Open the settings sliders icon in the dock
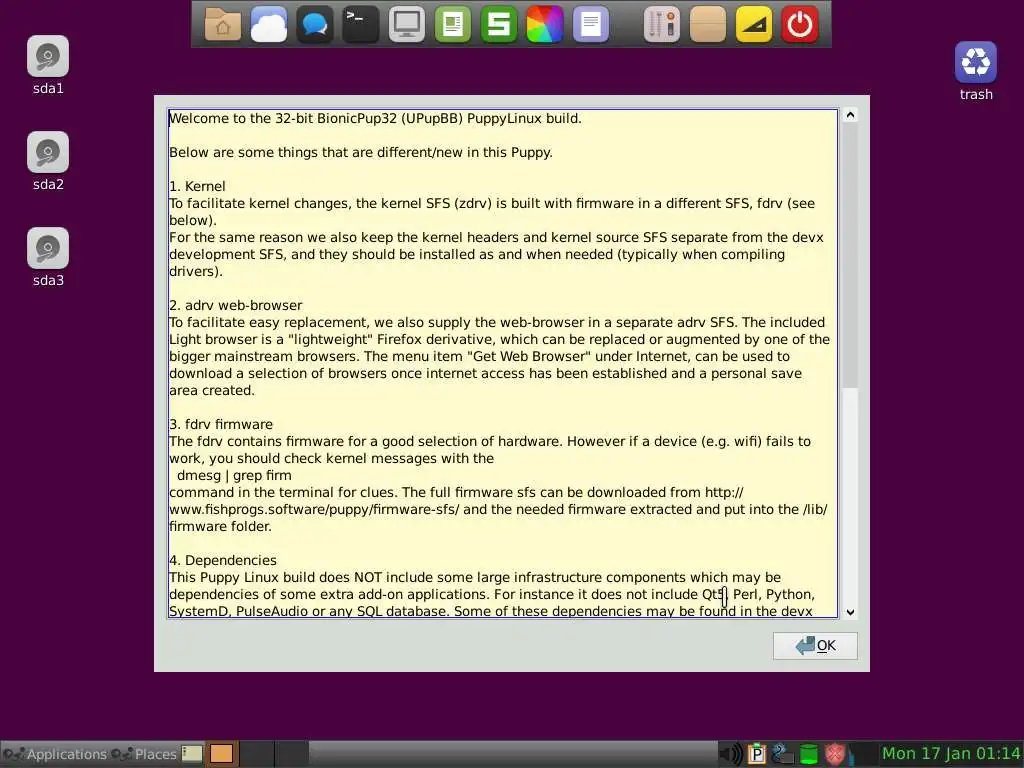 (662, 25)
